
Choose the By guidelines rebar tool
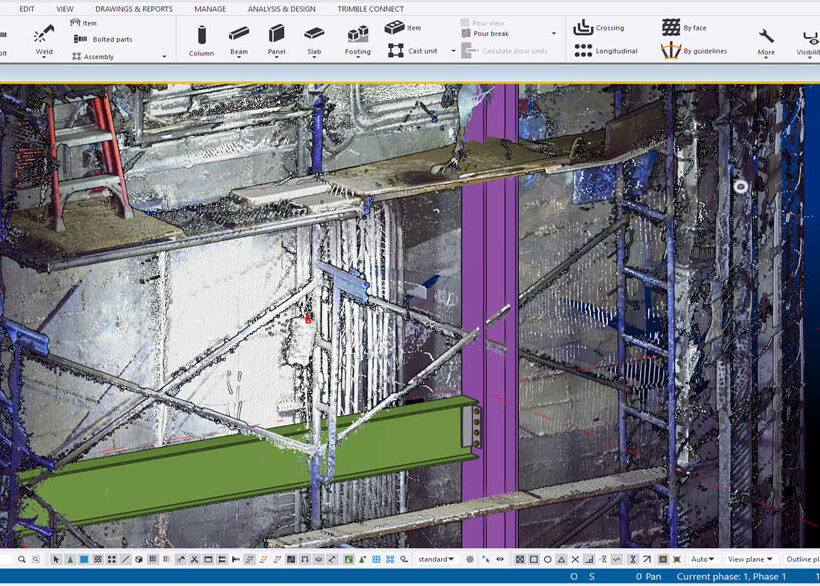[x=670, y=51]
